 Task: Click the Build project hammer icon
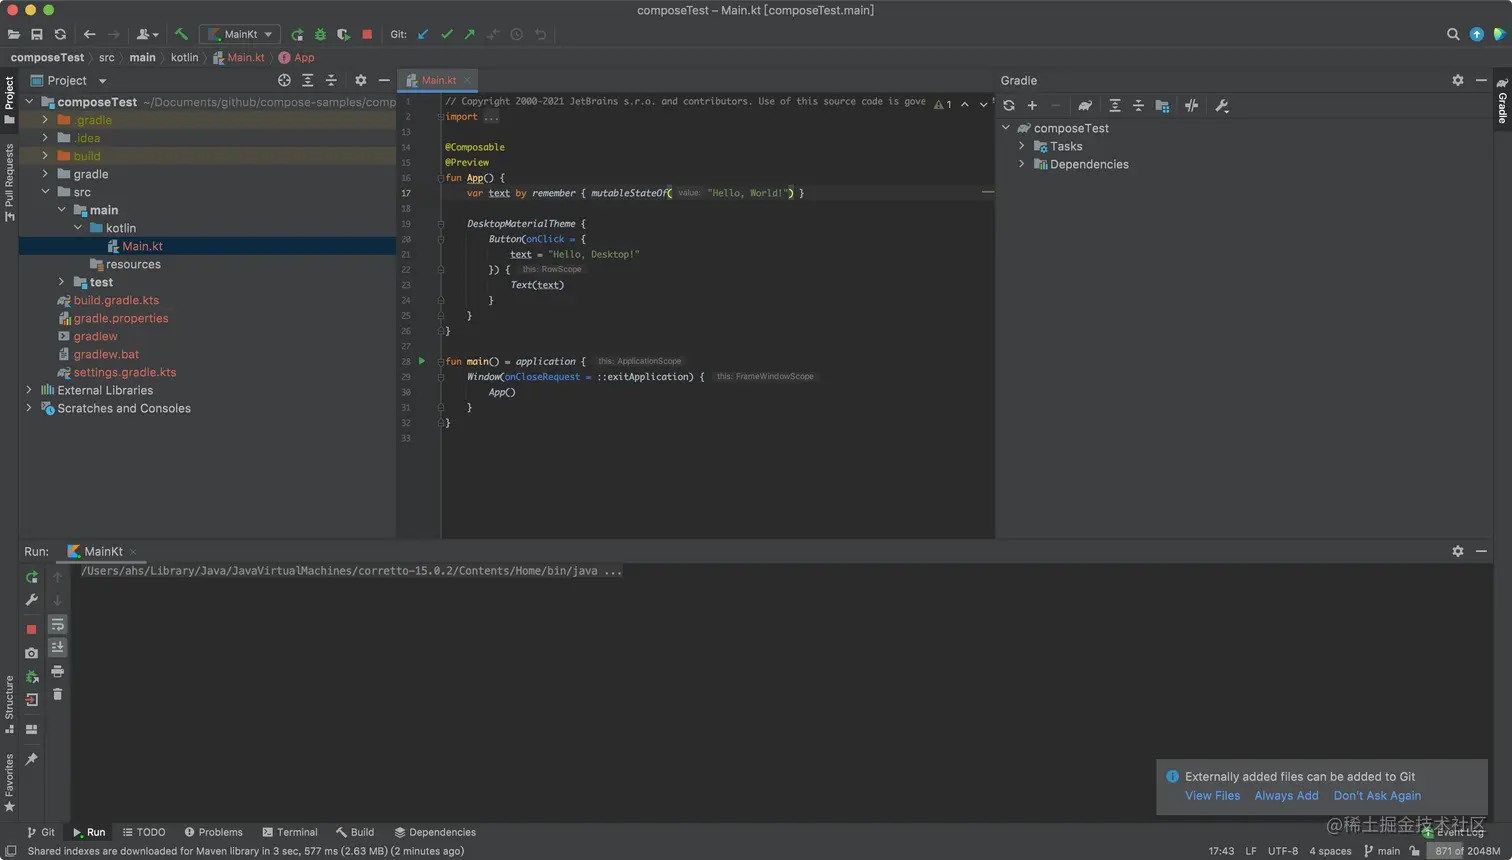point(181,34)
